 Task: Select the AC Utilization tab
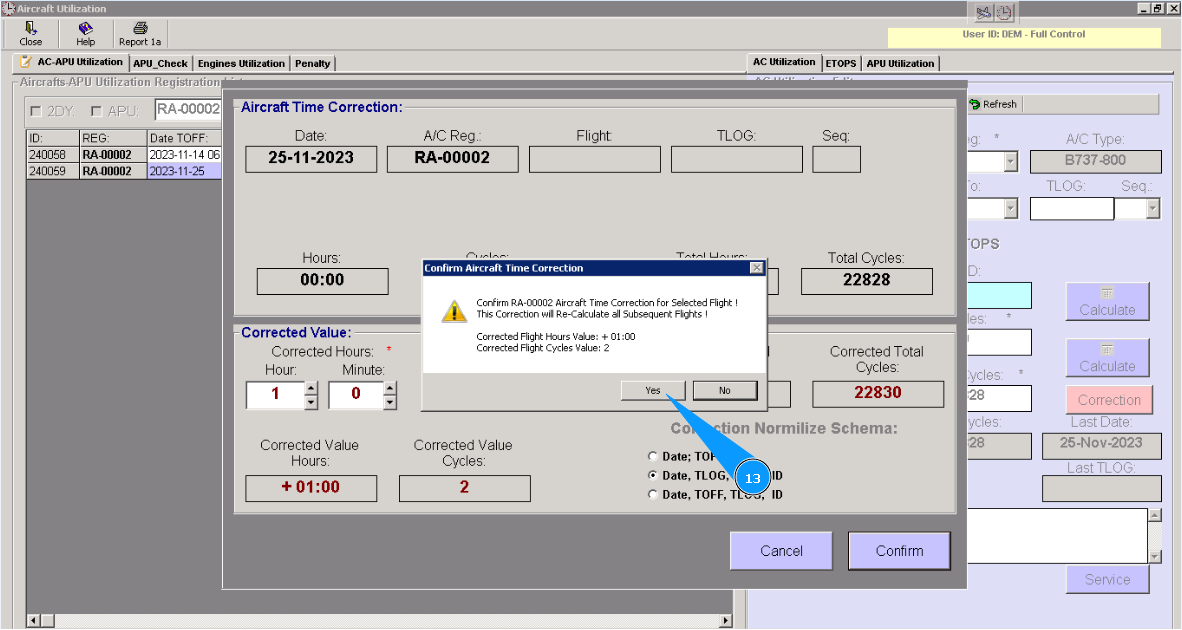783,63
